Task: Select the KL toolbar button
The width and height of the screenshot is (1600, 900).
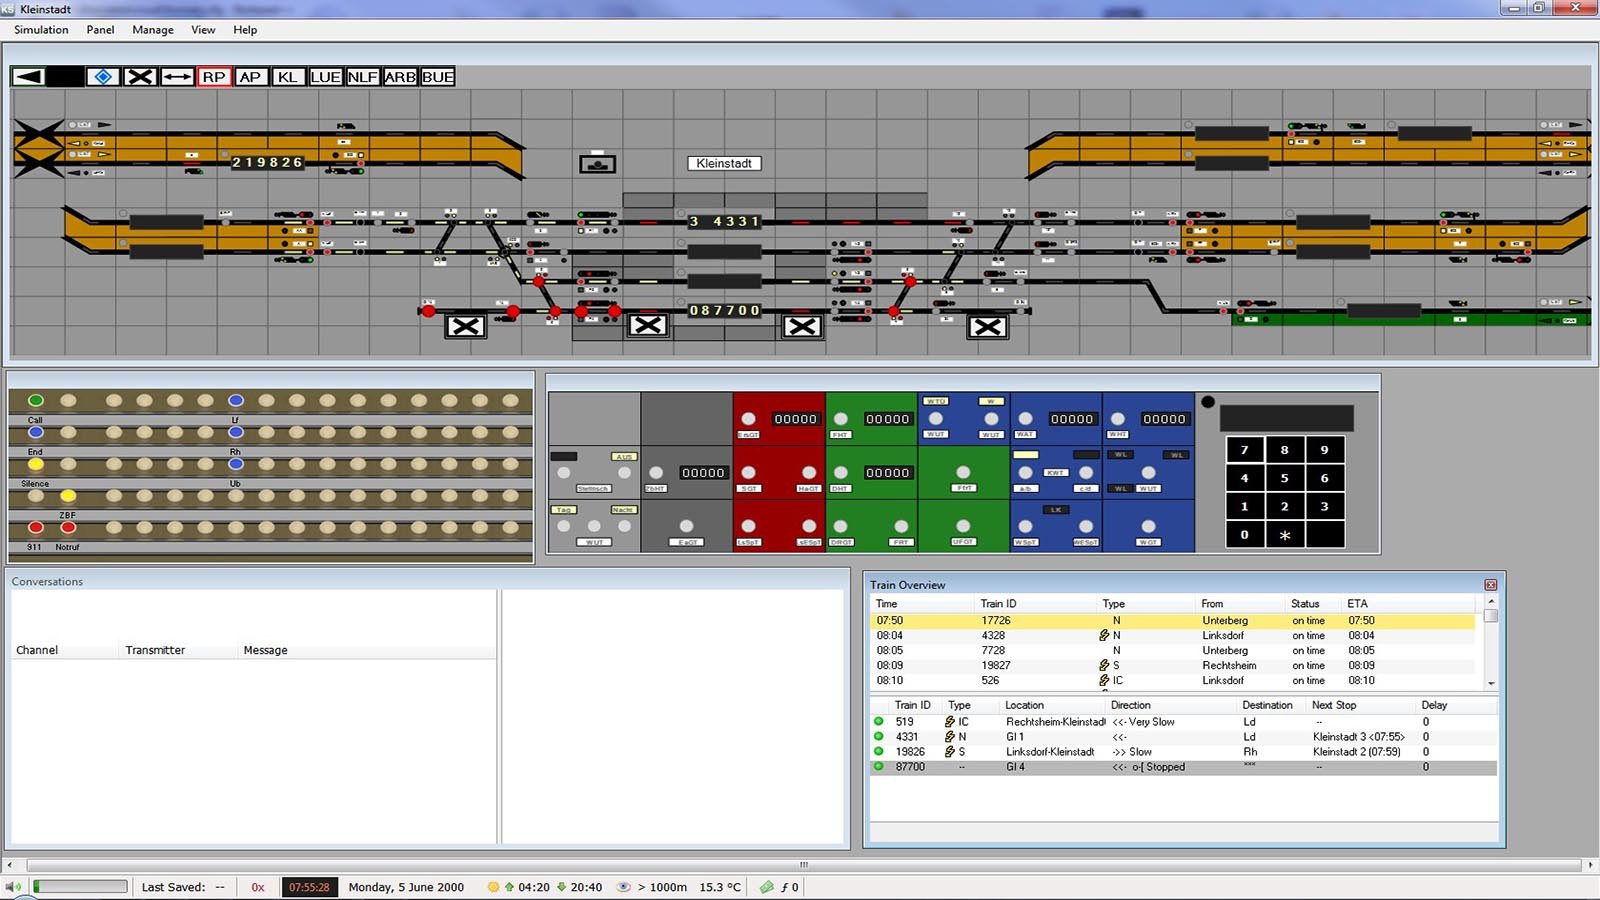Action: [287, 77]
